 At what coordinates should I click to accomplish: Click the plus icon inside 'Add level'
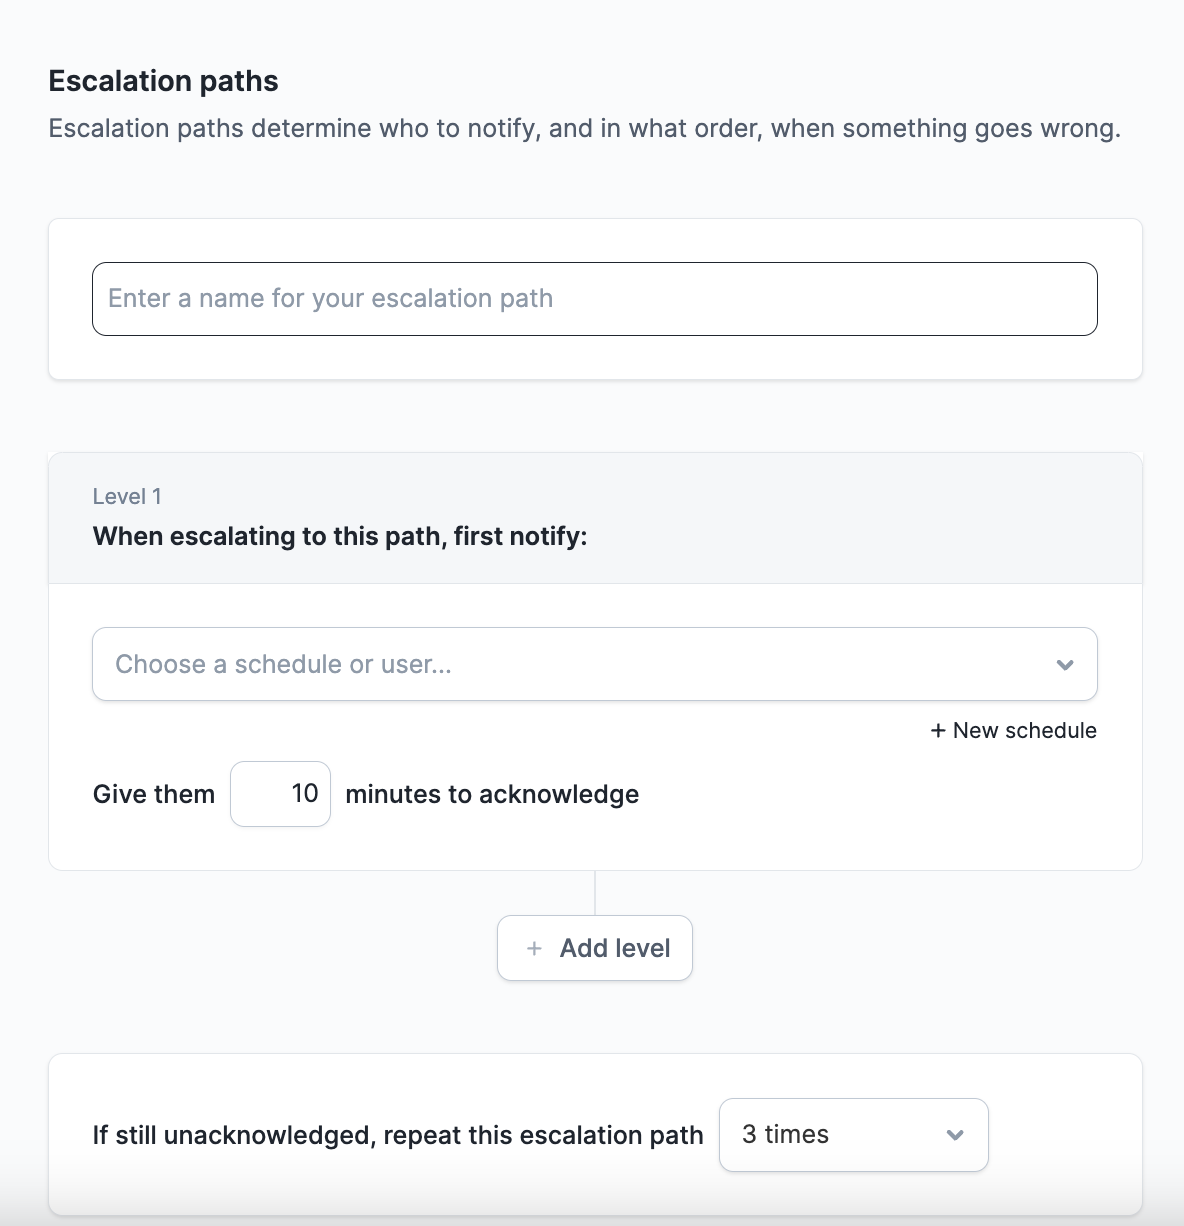535,949
